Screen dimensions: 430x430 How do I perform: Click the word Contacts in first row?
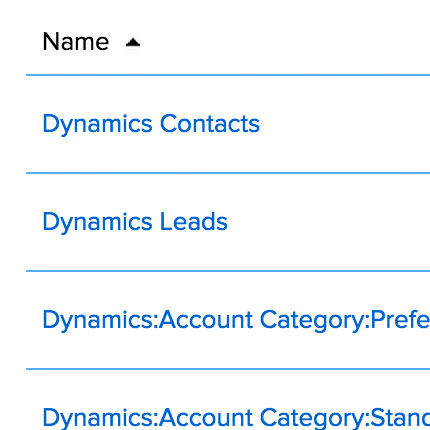210,124
